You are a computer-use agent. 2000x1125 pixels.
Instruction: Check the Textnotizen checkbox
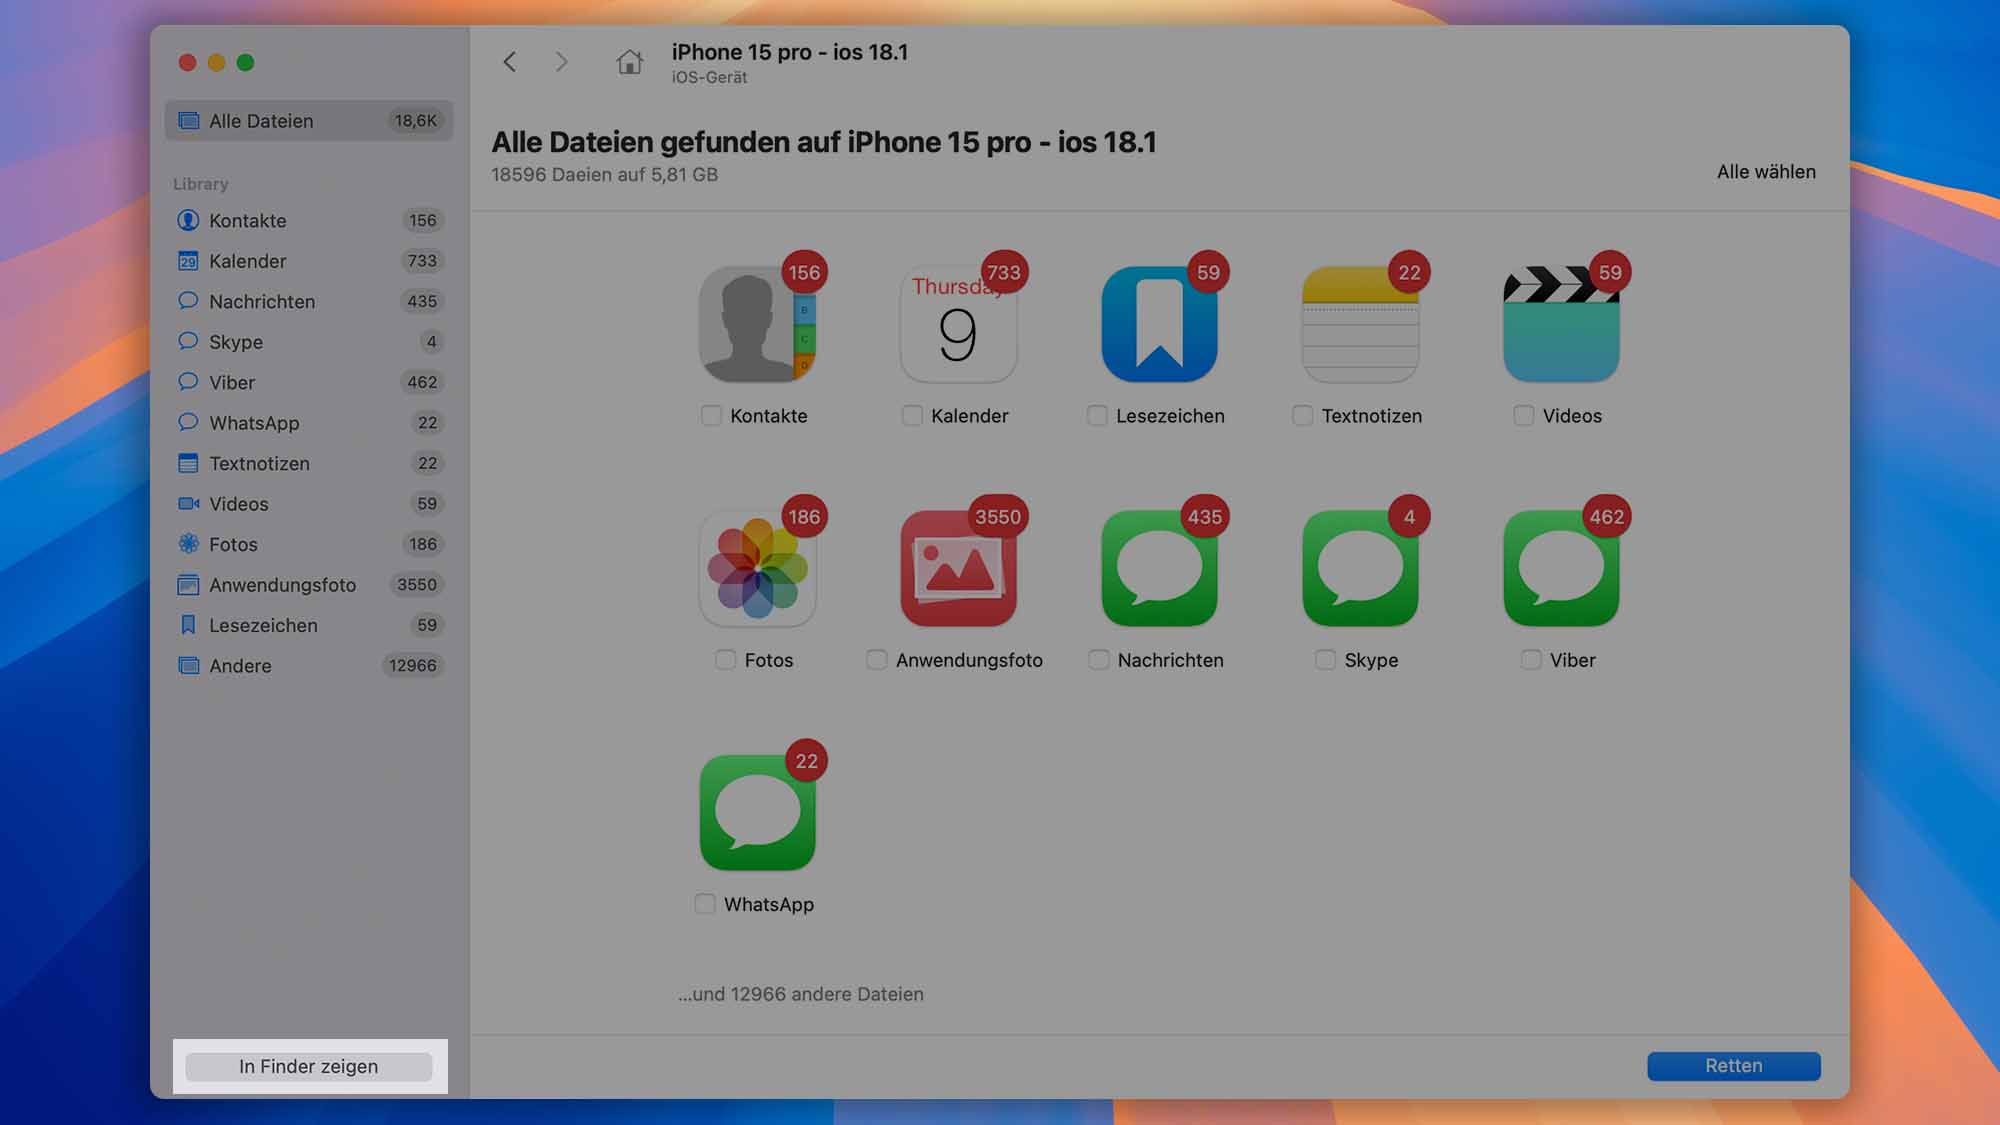(x=1302, y=416)
